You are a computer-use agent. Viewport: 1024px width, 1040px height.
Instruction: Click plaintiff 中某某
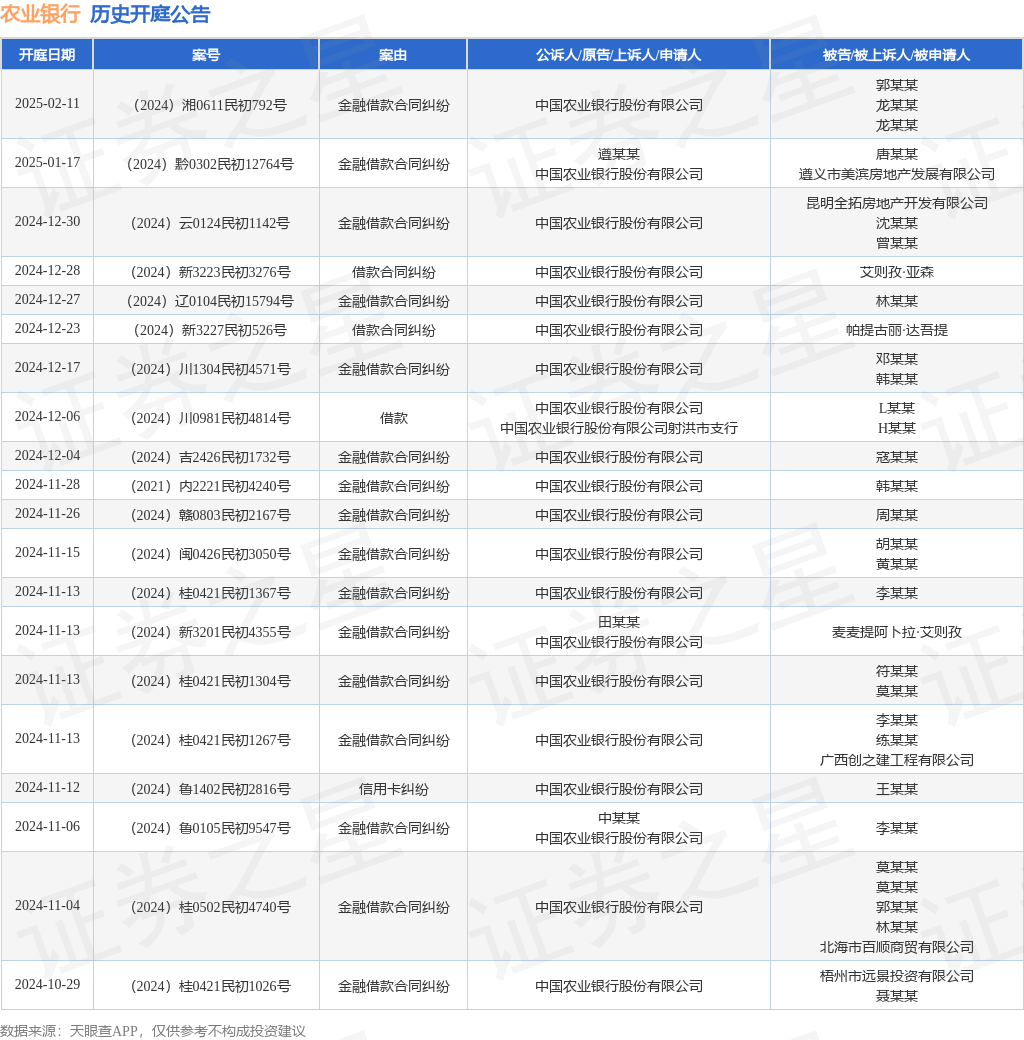pyautogui.click(x=618, y=819)
